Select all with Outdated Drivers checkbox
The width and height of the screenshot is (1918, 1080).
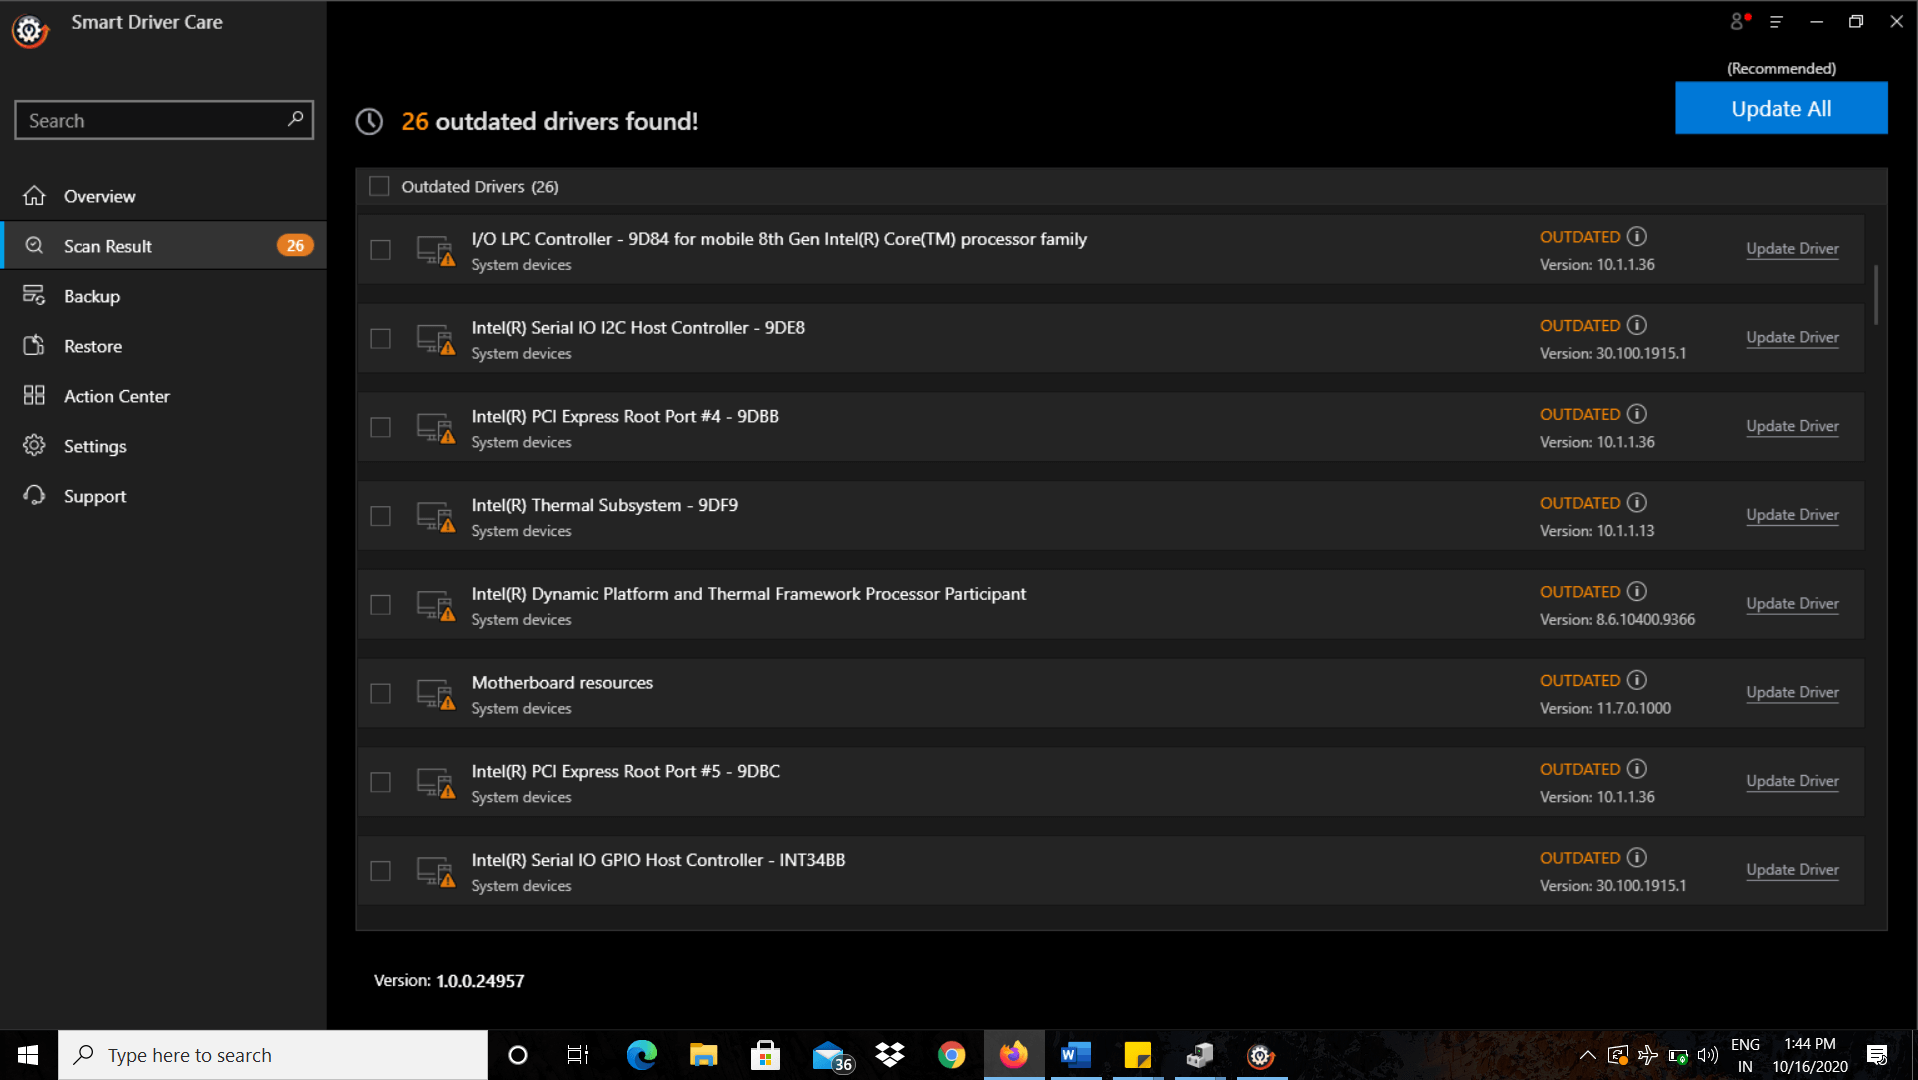(x=379, y=186)
